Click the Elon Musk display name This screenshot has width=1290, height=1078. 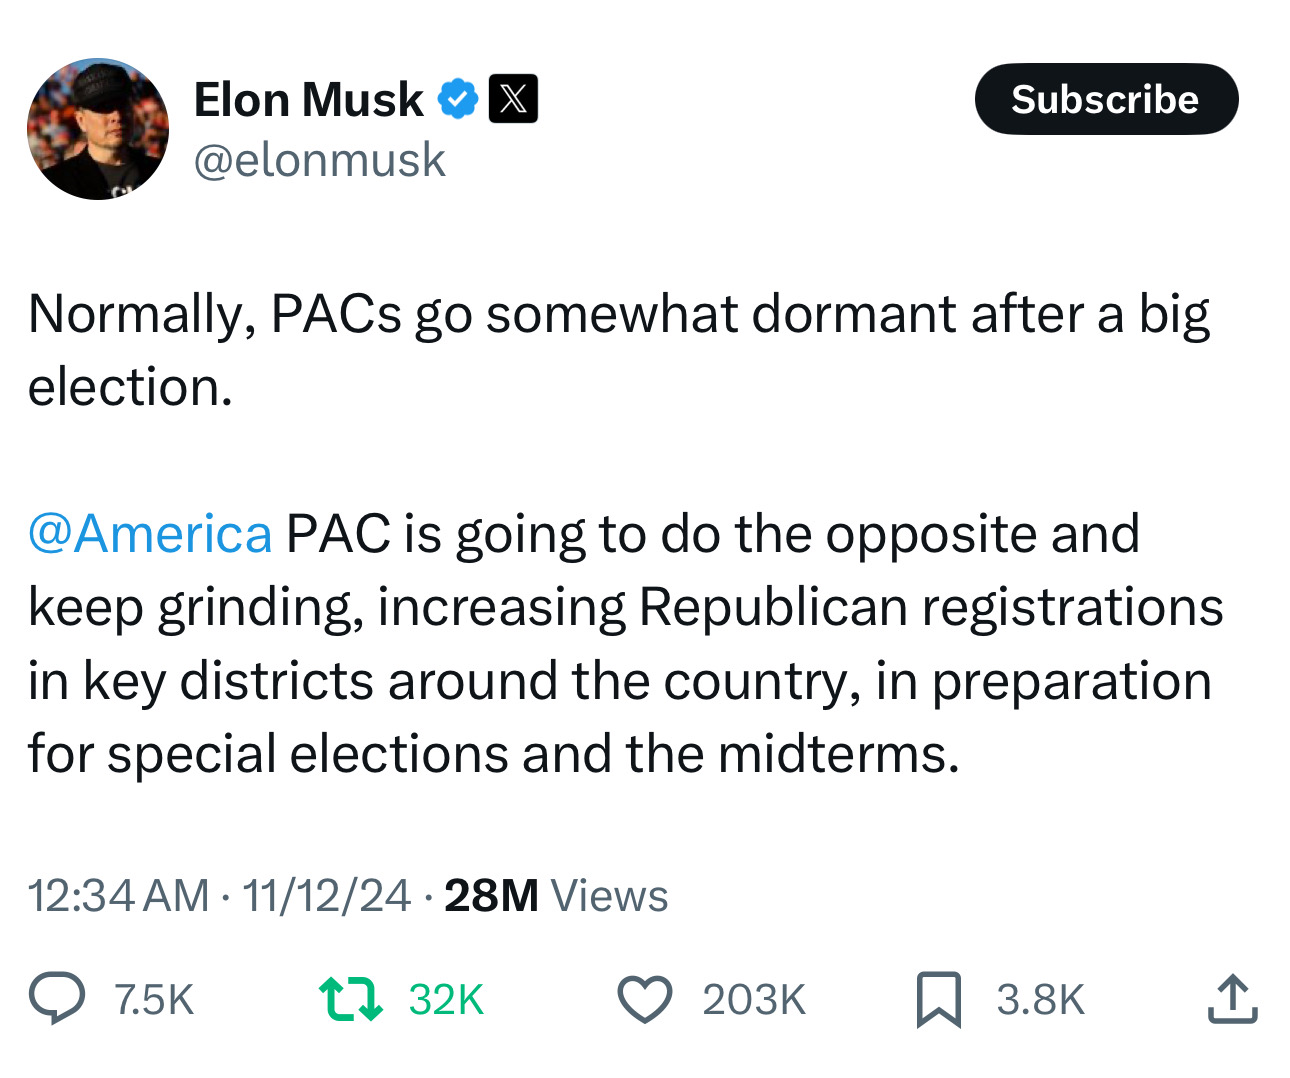click(x=308, y=100)
